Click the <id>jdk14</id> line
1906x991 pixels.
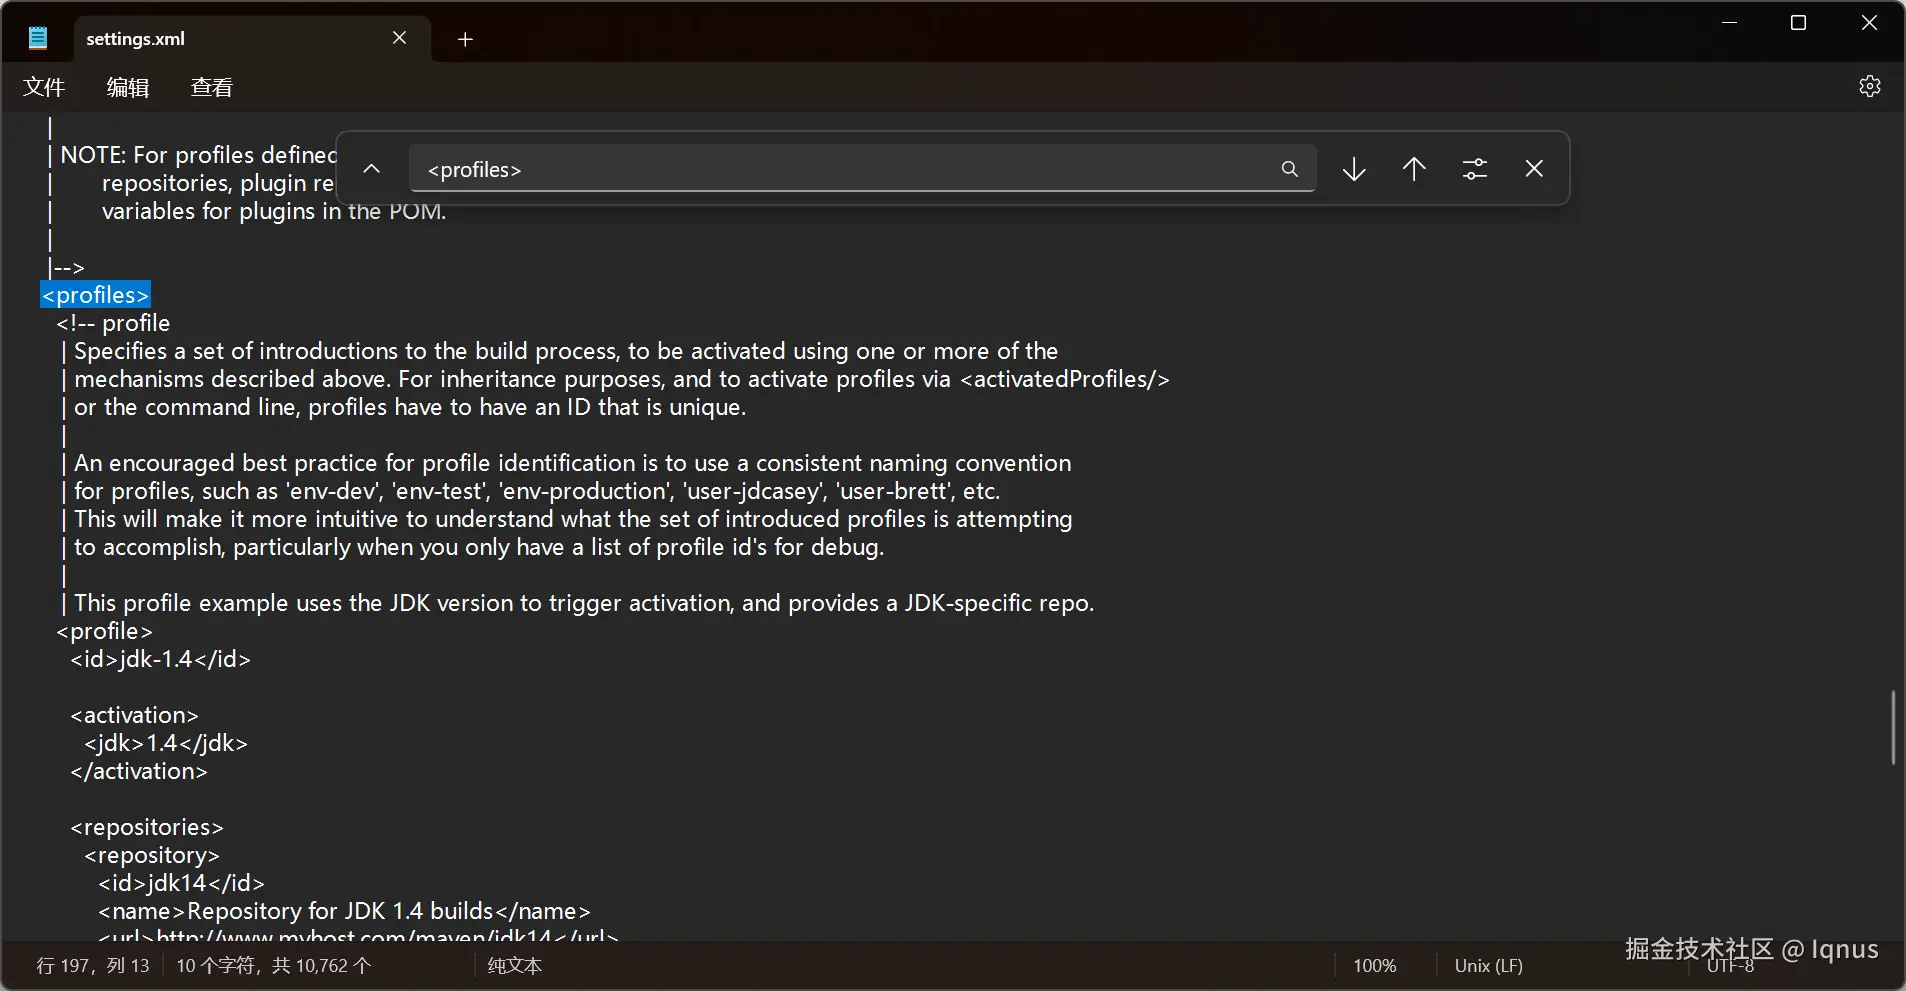182,883
